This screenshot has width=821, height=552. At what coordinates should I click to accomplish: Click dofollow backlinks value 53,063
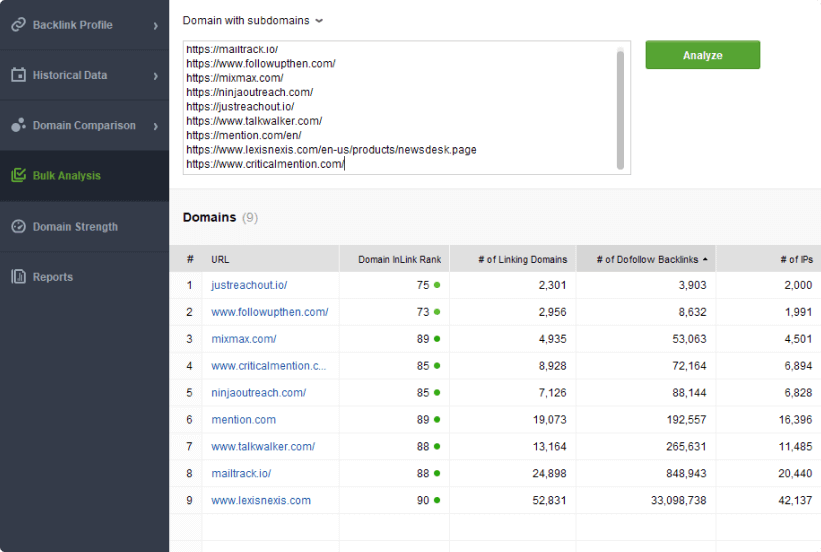[689, 339]
